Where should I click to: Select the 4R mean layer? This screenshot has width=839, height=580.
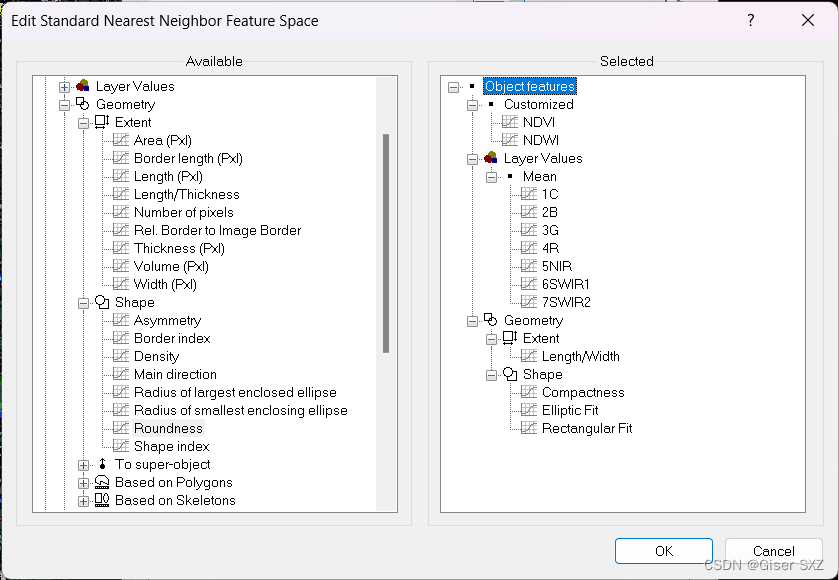point(550,248)
